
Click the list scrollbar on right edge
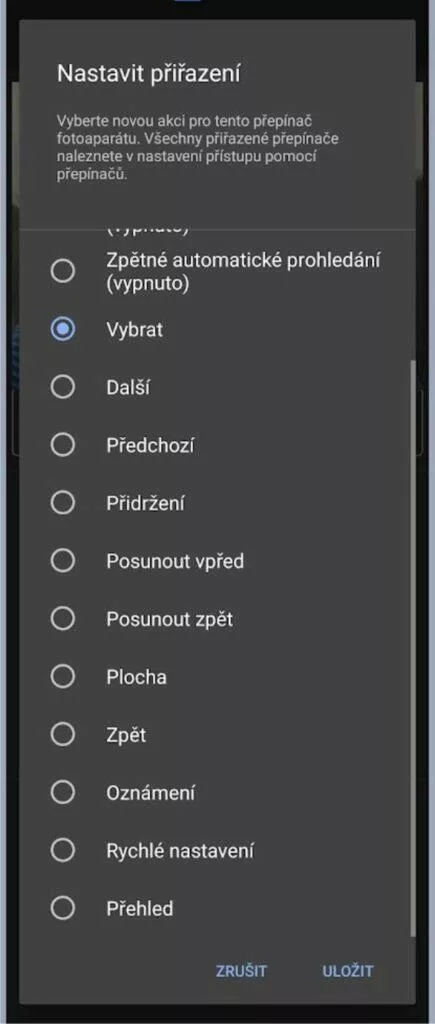[412, 648]
